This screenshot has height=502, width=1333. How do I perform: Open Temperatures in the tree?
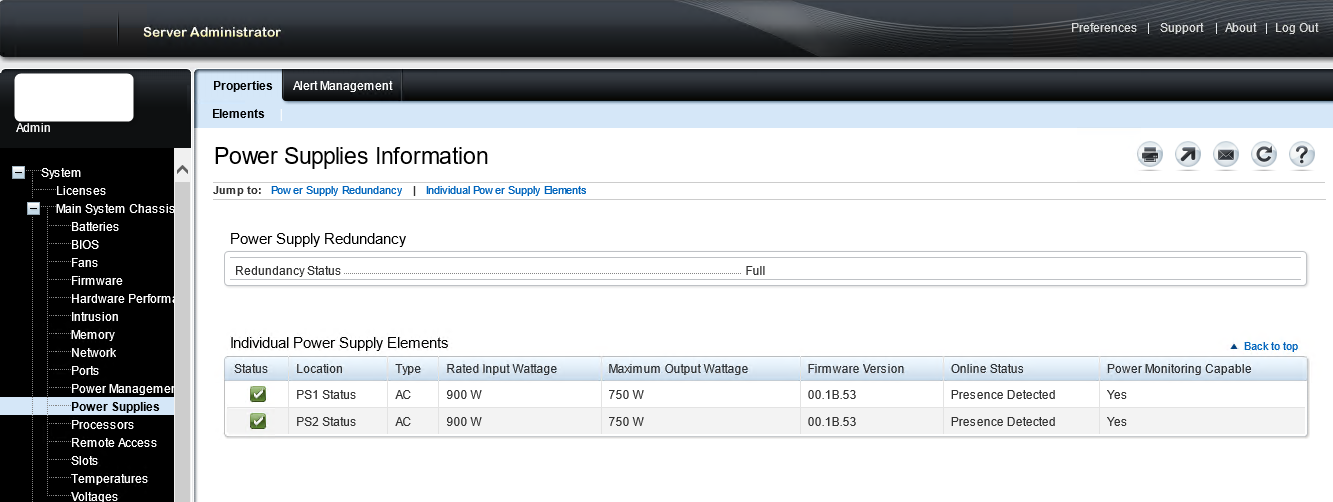[109, 479]
